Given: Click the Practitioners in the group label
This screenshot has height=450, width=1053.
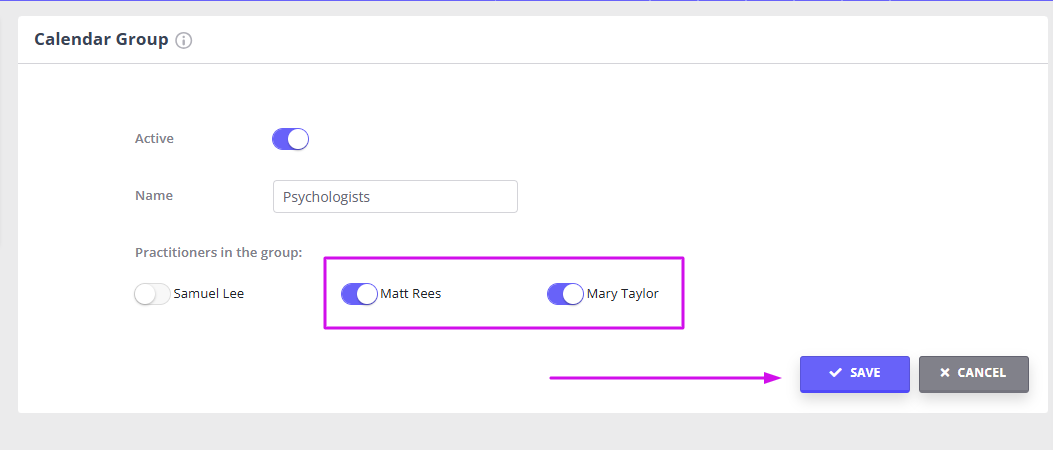Looking at the screenshot, I should click(x=219, y=253).
